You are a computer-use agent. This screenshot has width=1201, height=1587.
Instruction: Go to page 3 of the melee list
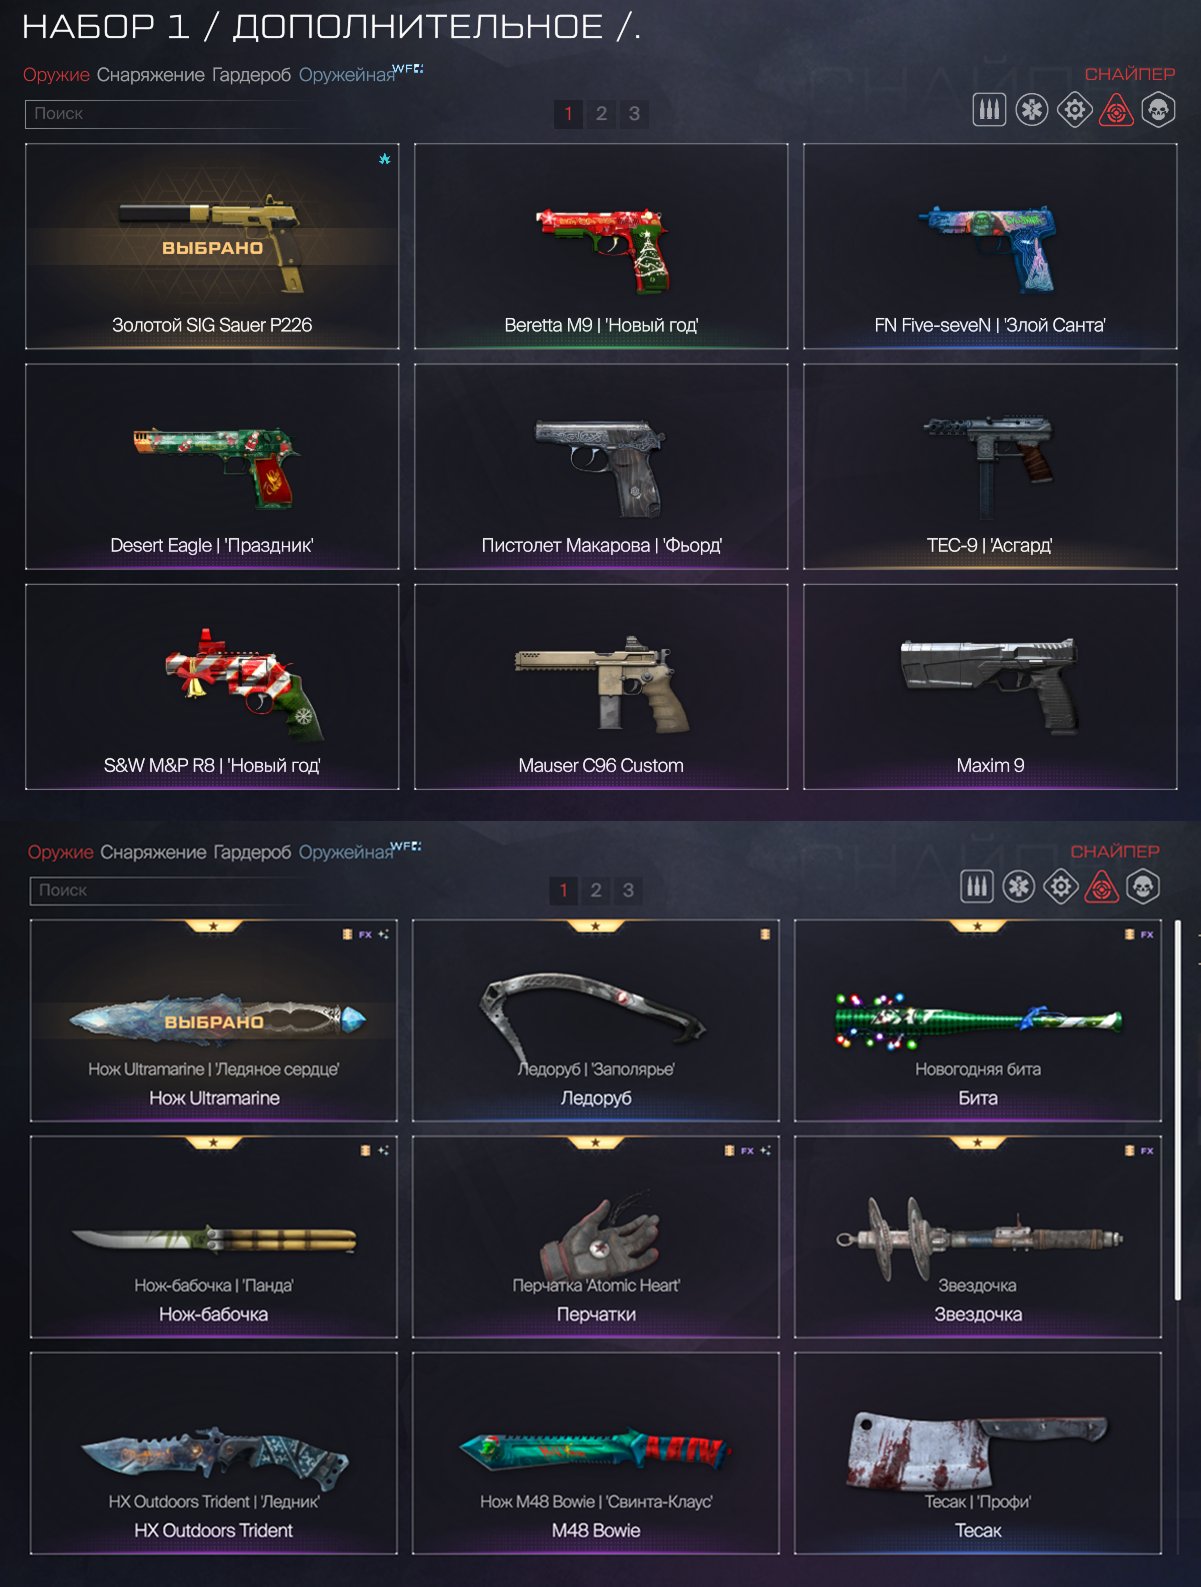(x=628, y=890)
